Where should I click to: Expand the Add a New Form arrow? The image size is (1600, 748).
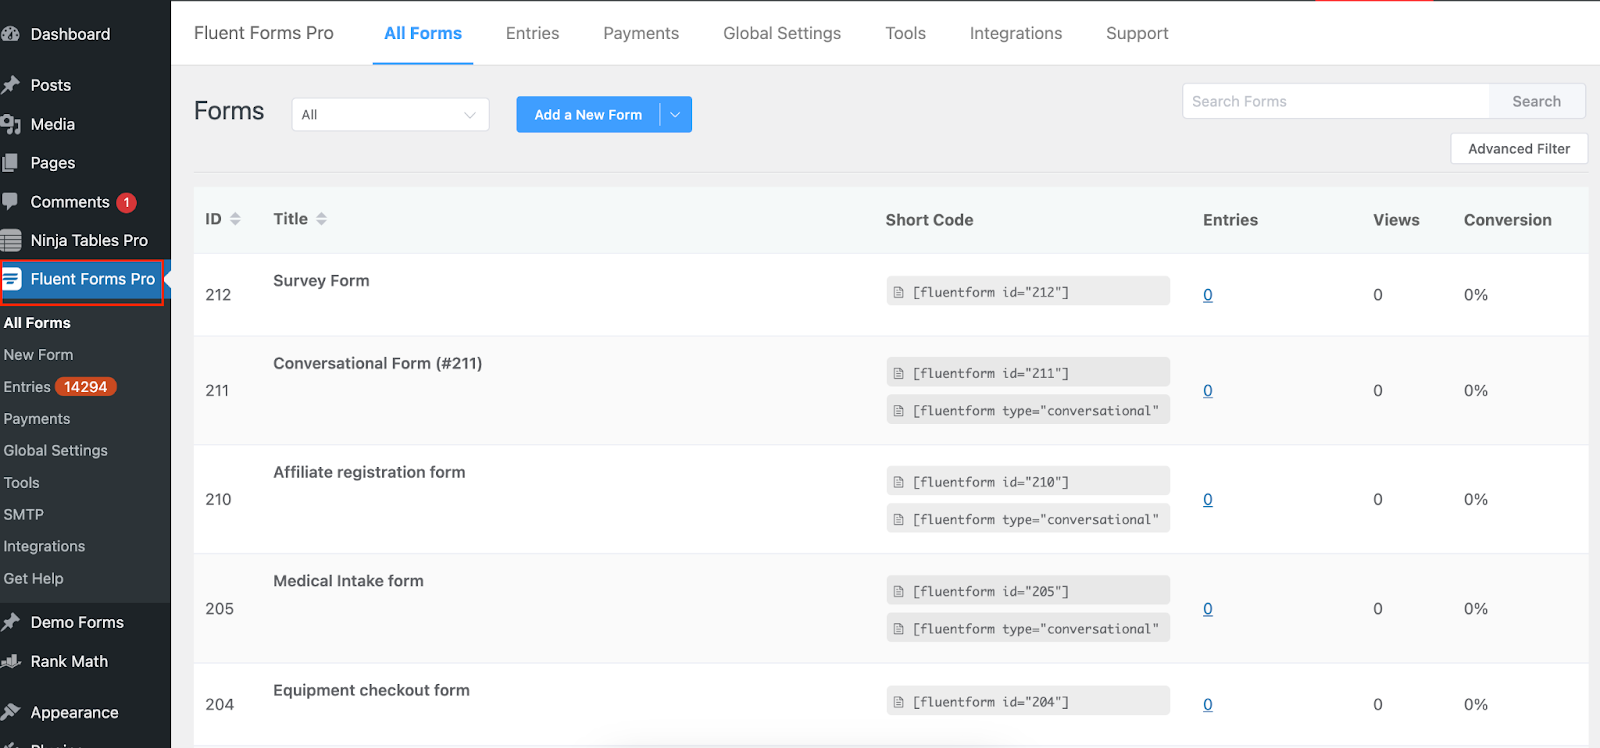tap(676, 114)
